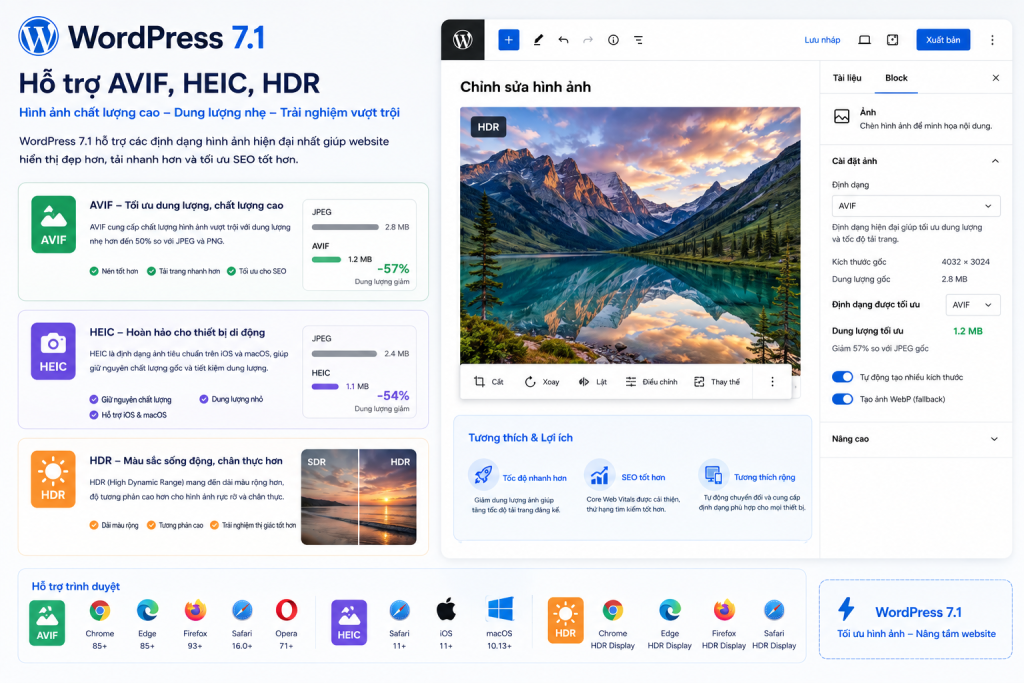The height and width of the screenshot is (683, 1024).
Task: Click the mountain lake image in editor
Action: tap(630, 235)
